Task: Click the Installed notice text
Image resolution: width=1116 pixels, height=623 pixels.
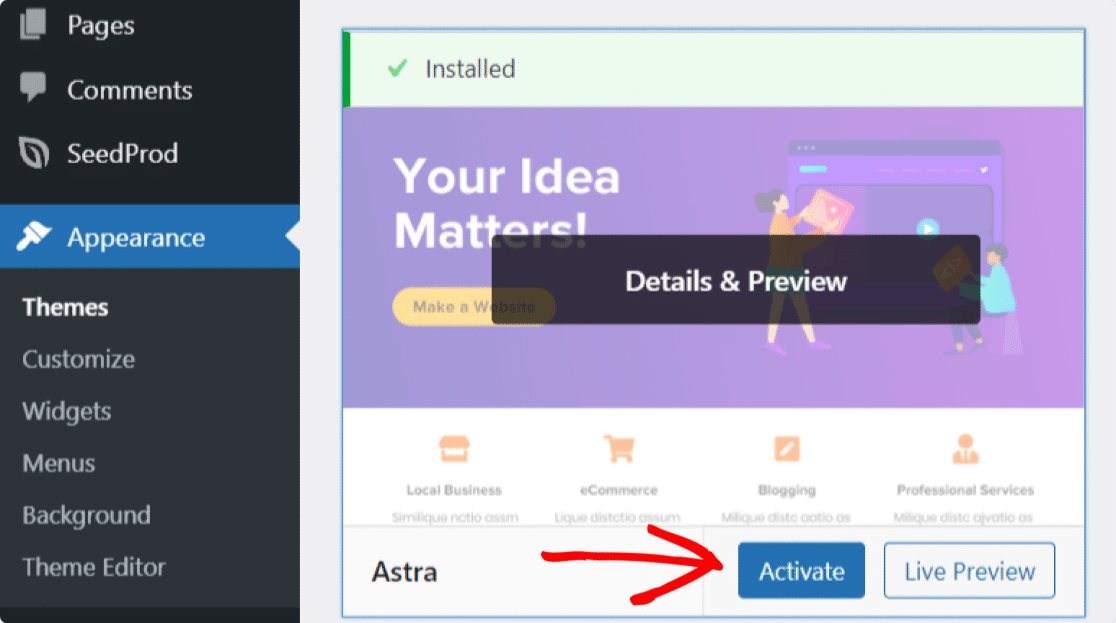Action: (470, 69)
